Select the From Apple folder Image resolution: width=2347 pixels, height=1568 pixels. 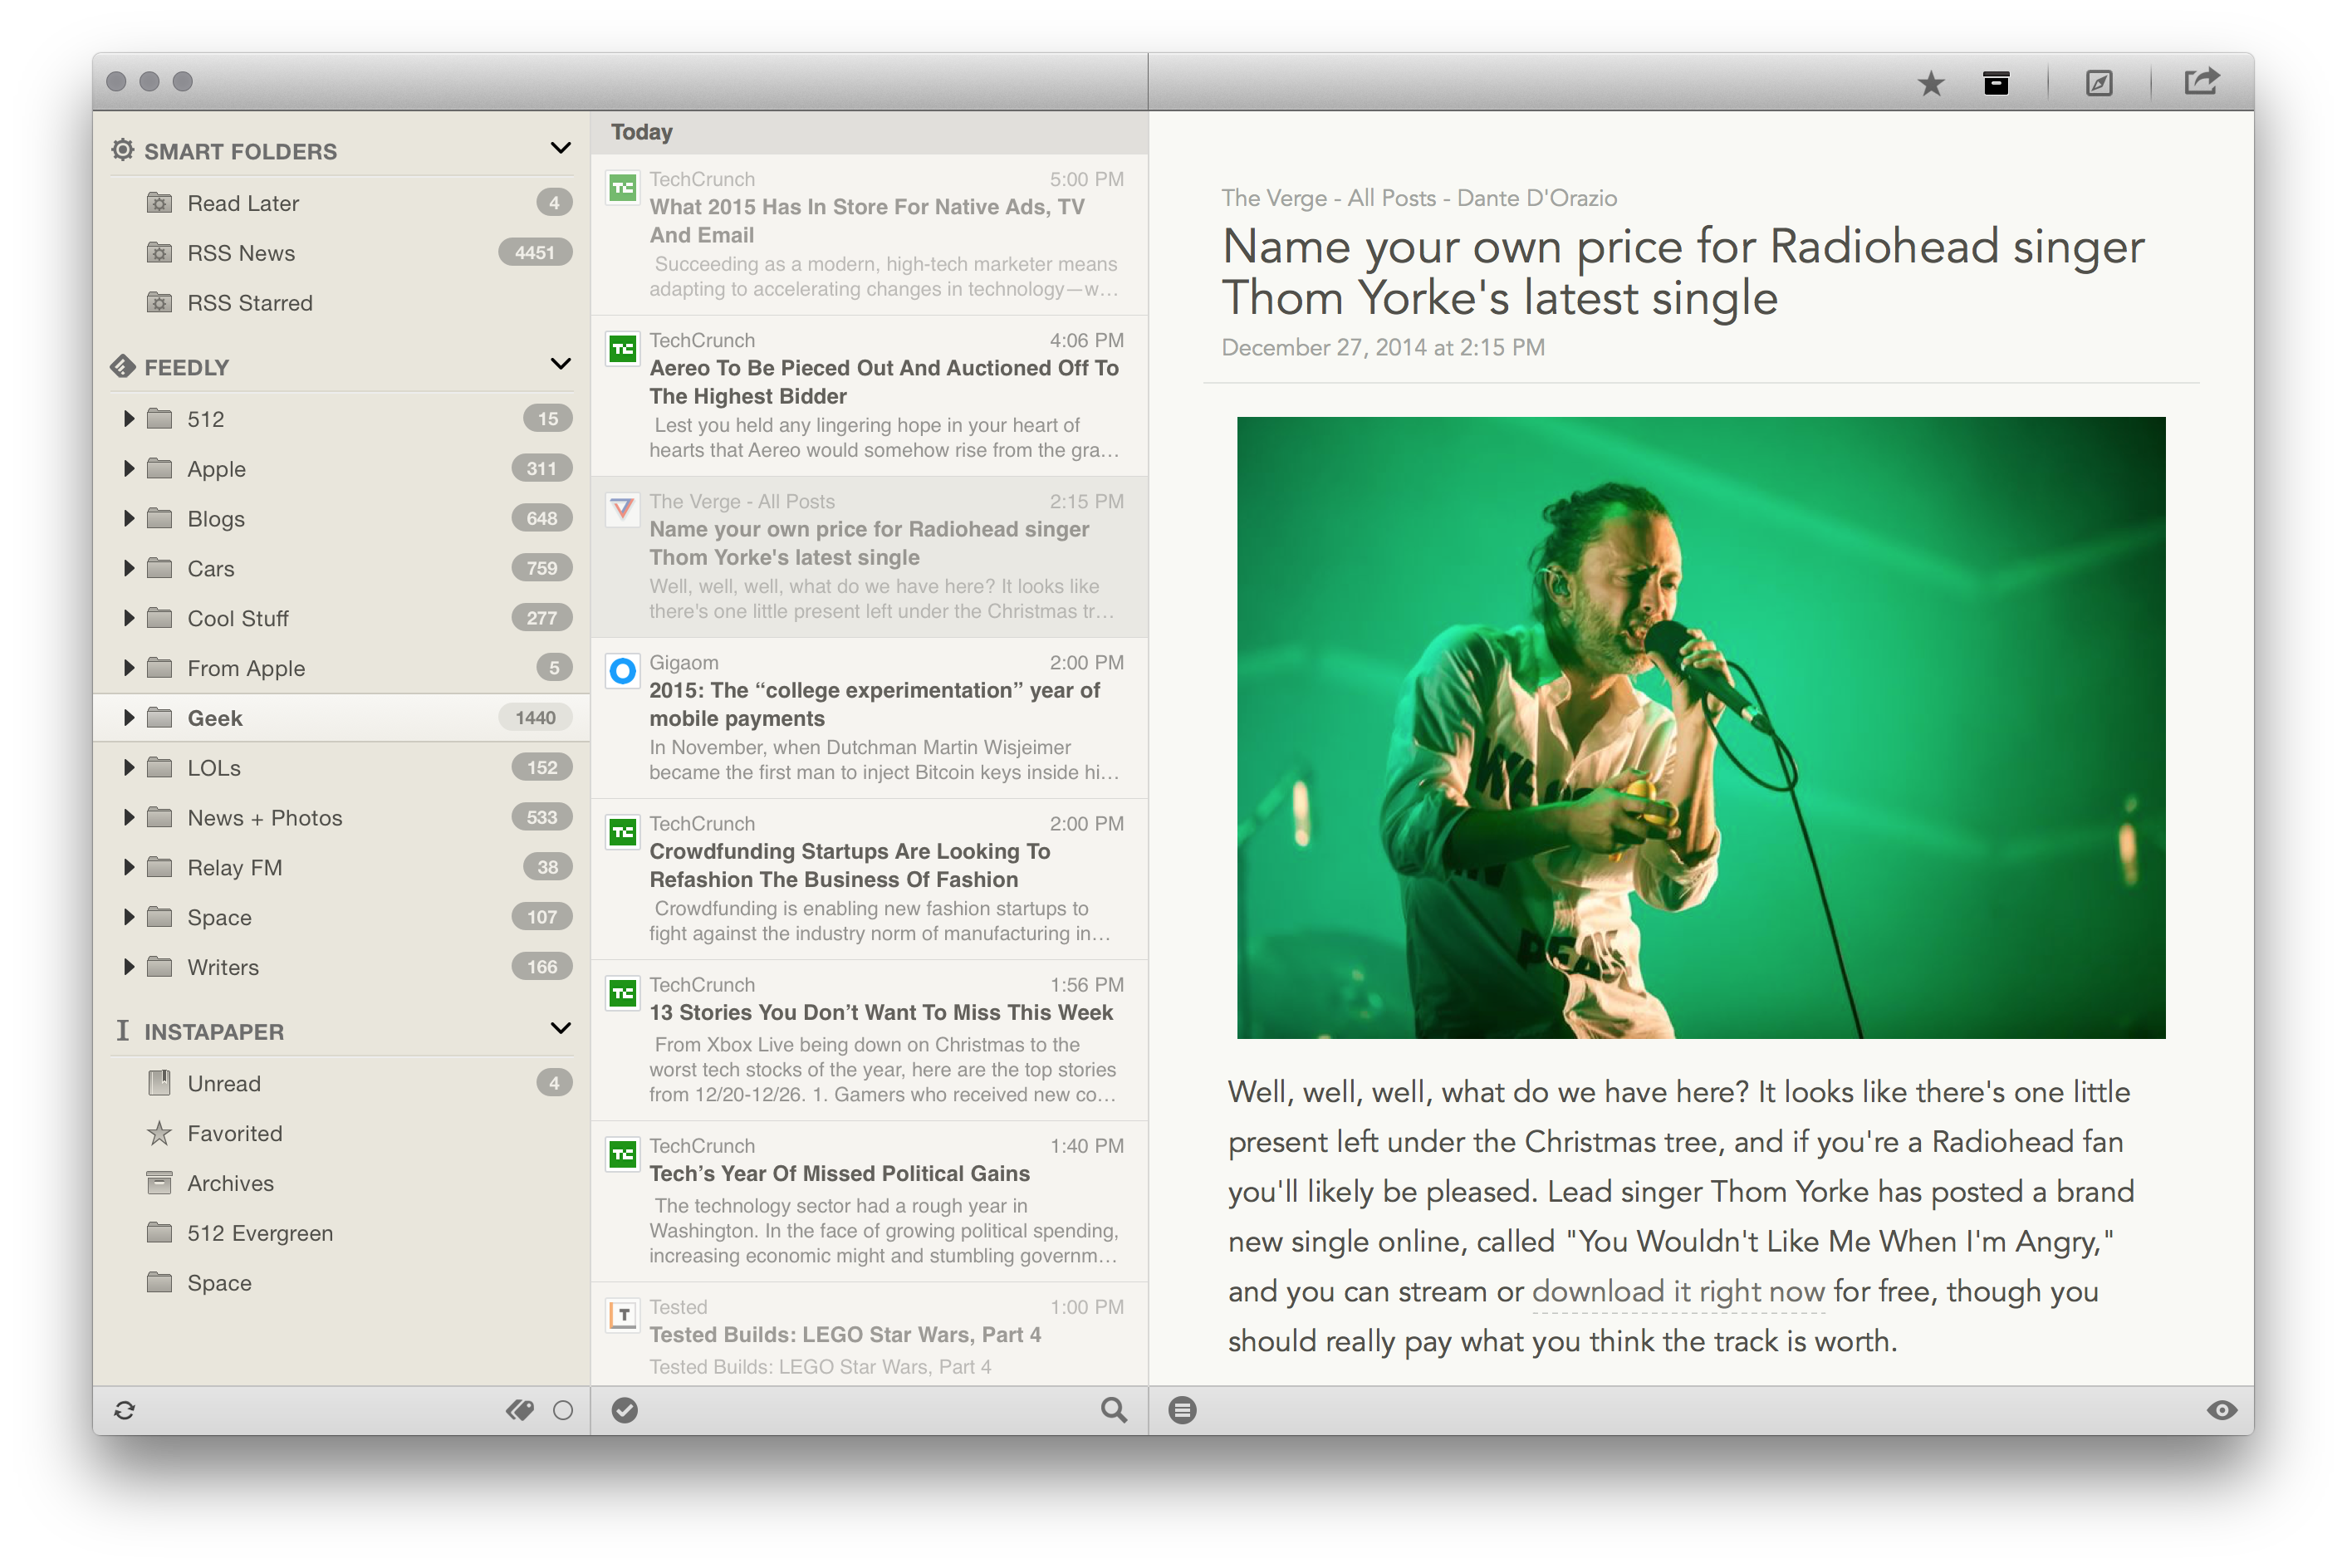click(x=341, y=668)
